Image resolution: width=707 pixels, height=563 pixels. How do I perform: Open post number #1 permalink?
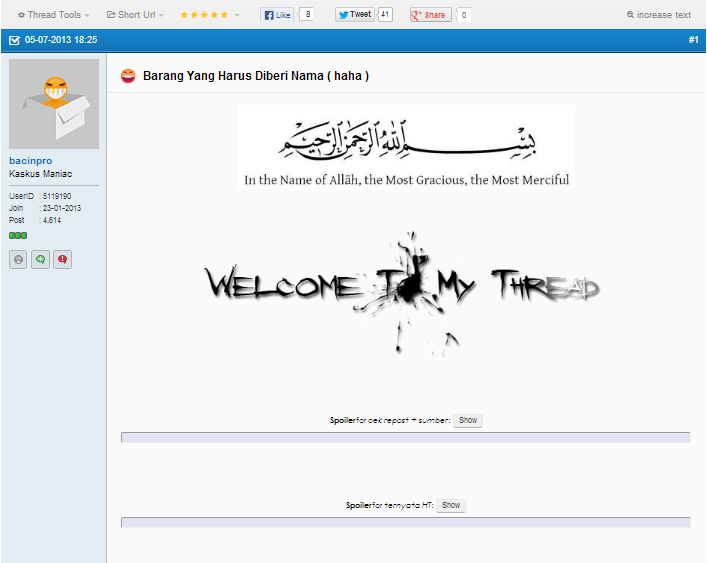693,40
